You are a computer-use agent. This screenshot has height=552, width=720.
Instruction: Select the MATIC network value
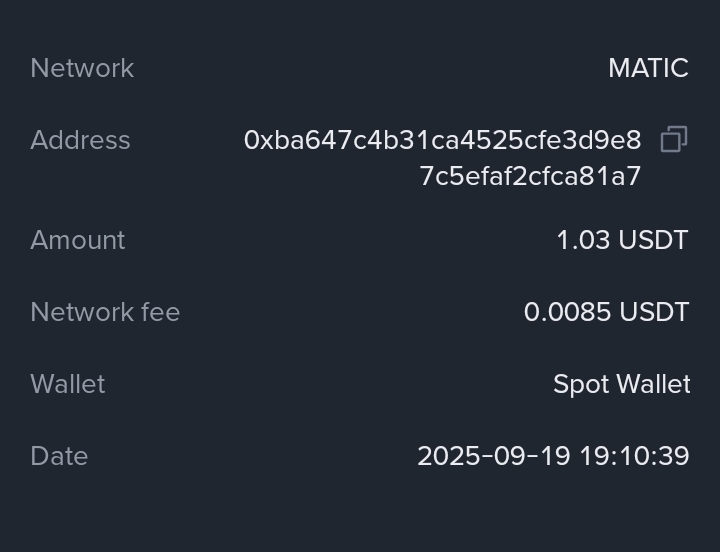click(648, 68)
